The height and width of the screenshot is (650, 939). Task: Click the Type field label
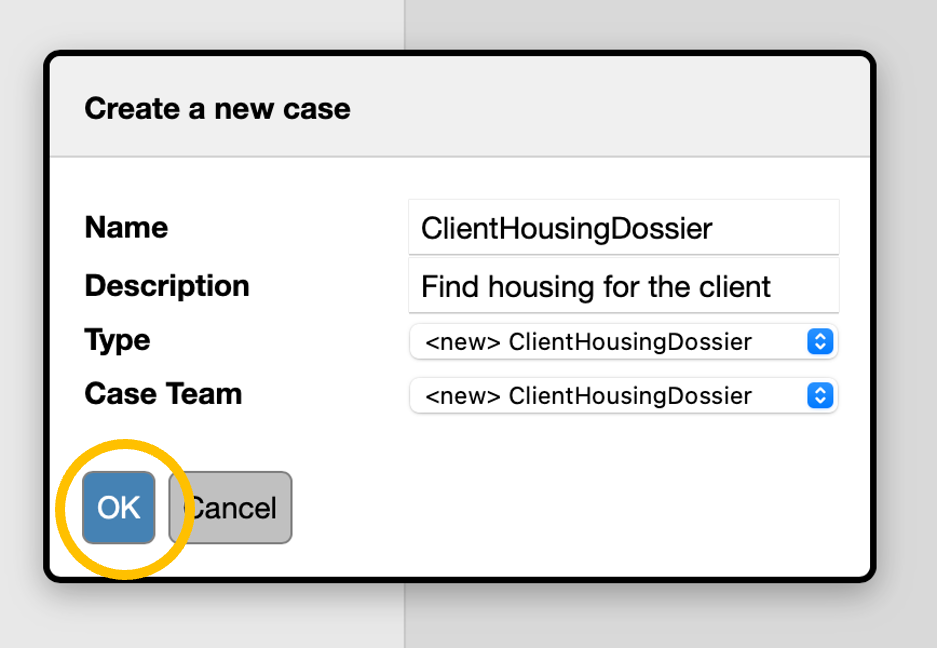click(117, 340)
